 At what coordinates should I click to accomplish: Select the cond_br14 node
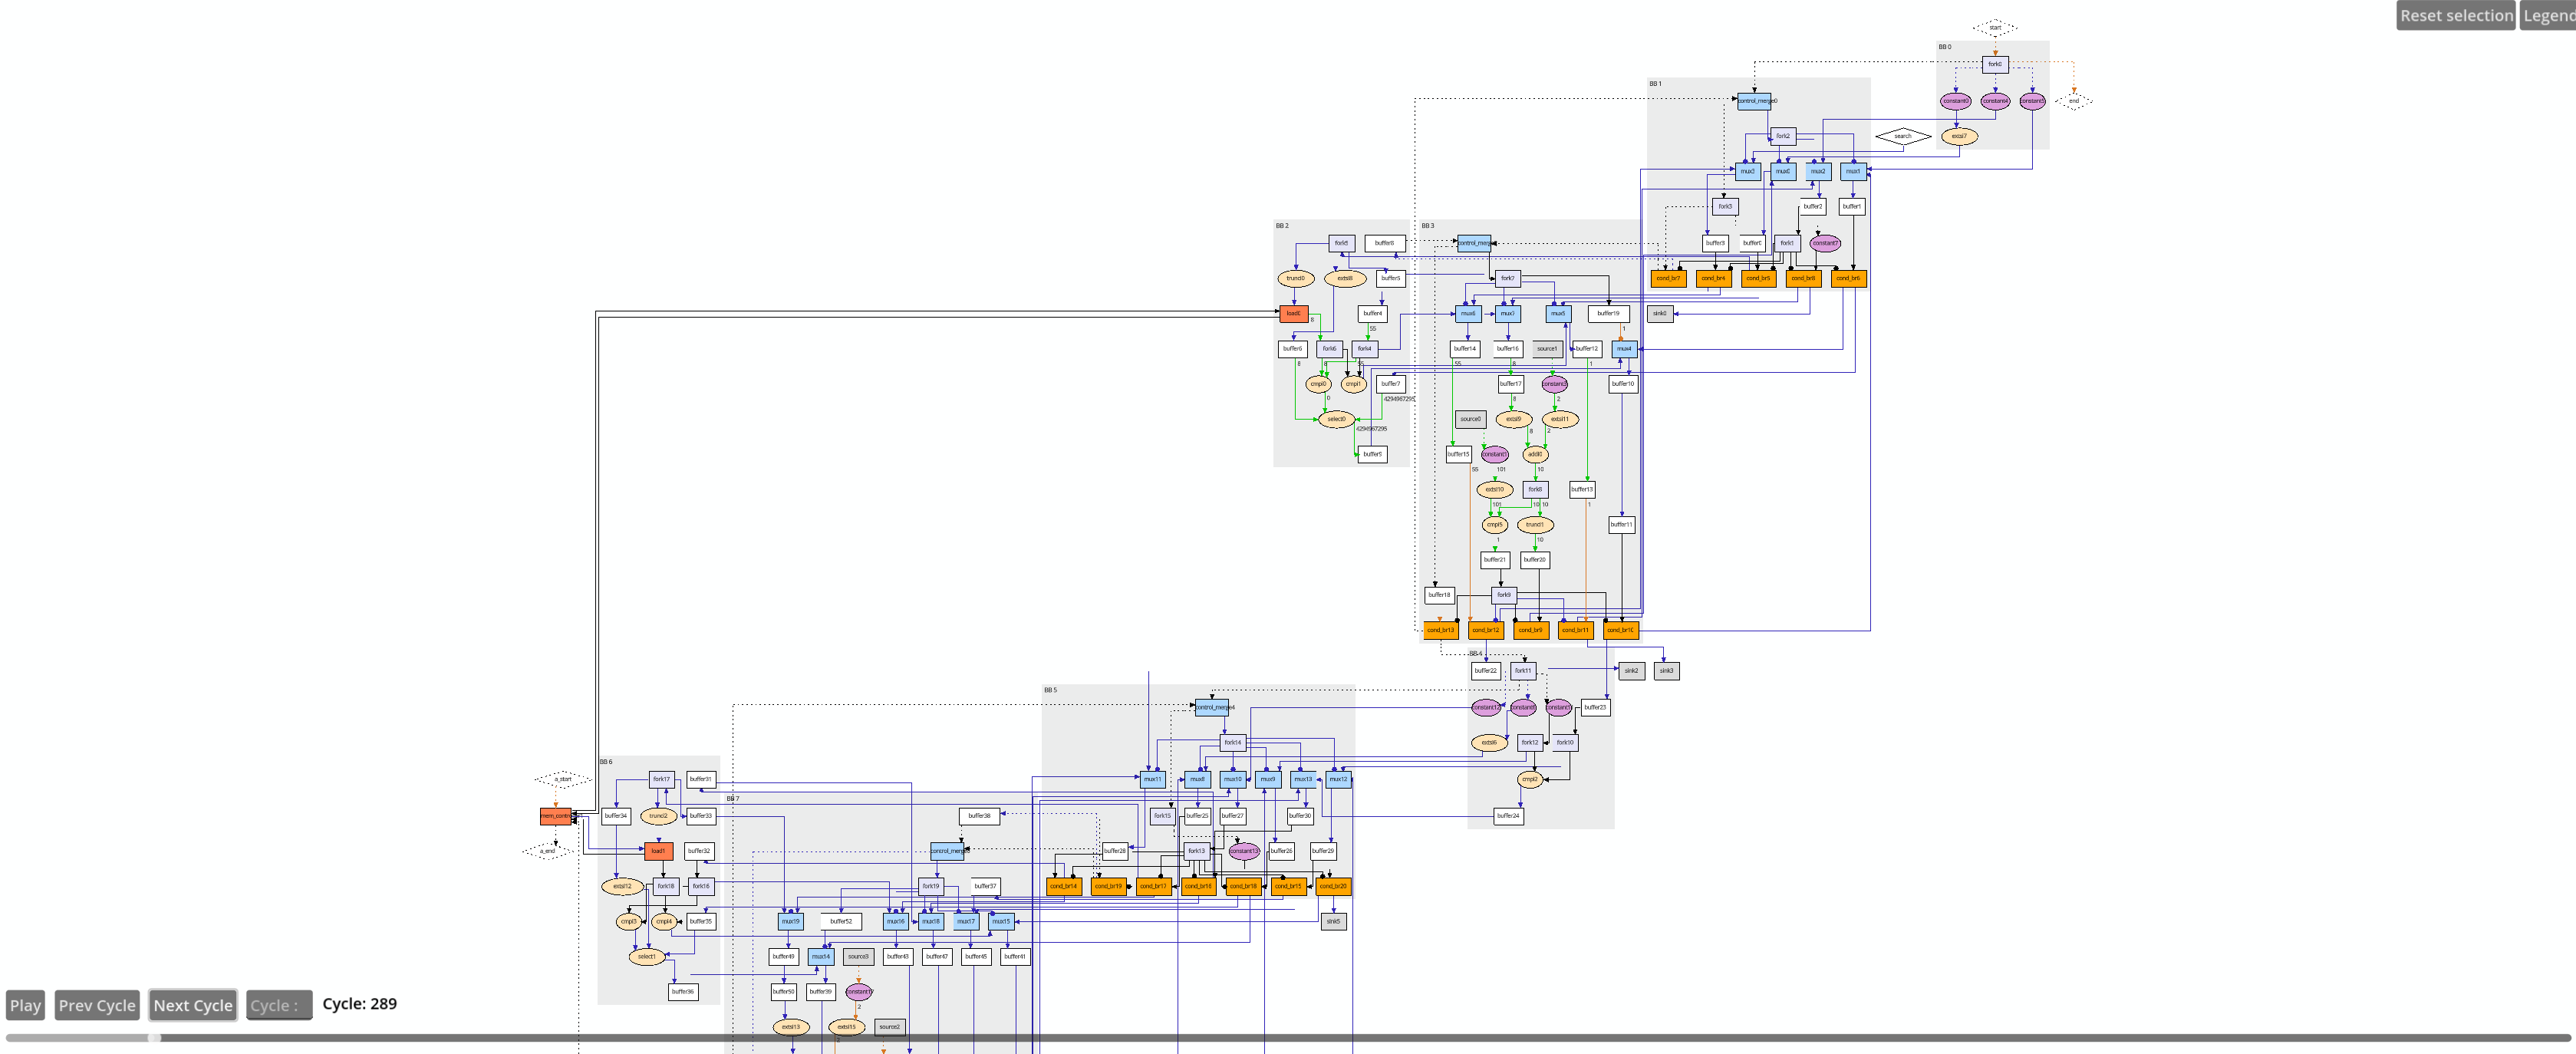(x=1064, y=886)
